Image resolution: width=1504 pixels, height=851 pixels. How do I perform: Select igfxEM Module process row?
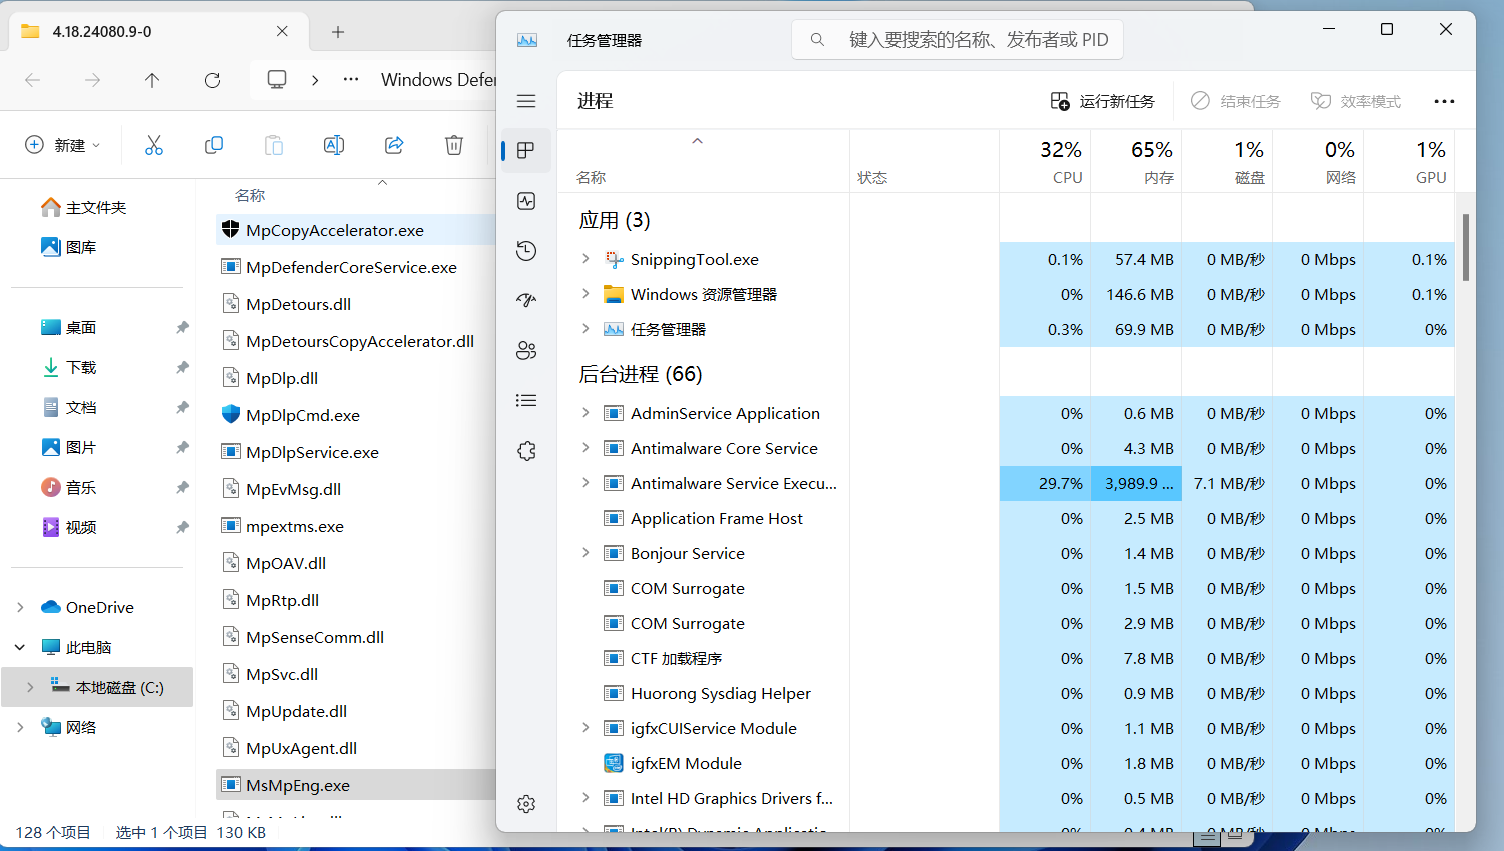coord(1006,763)
